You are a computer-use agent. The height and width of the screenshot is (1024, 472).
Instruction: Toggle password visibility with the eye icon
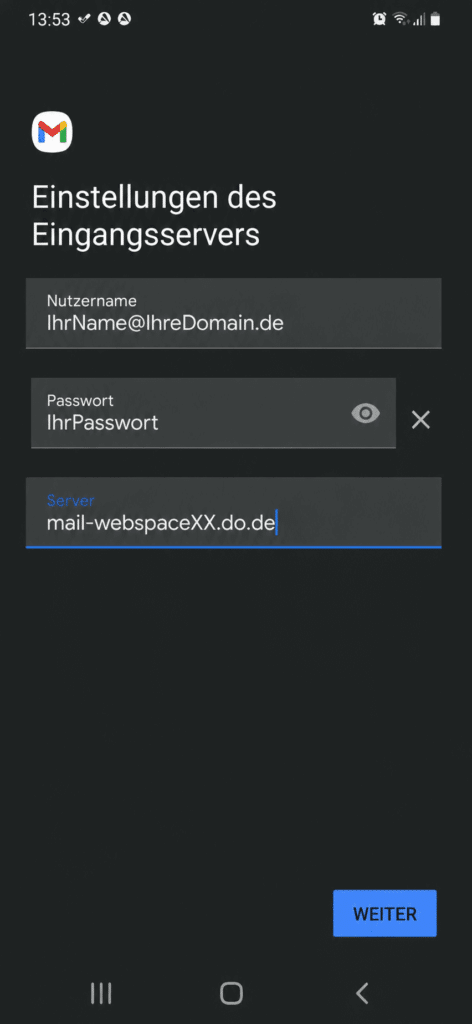[366, 413]
